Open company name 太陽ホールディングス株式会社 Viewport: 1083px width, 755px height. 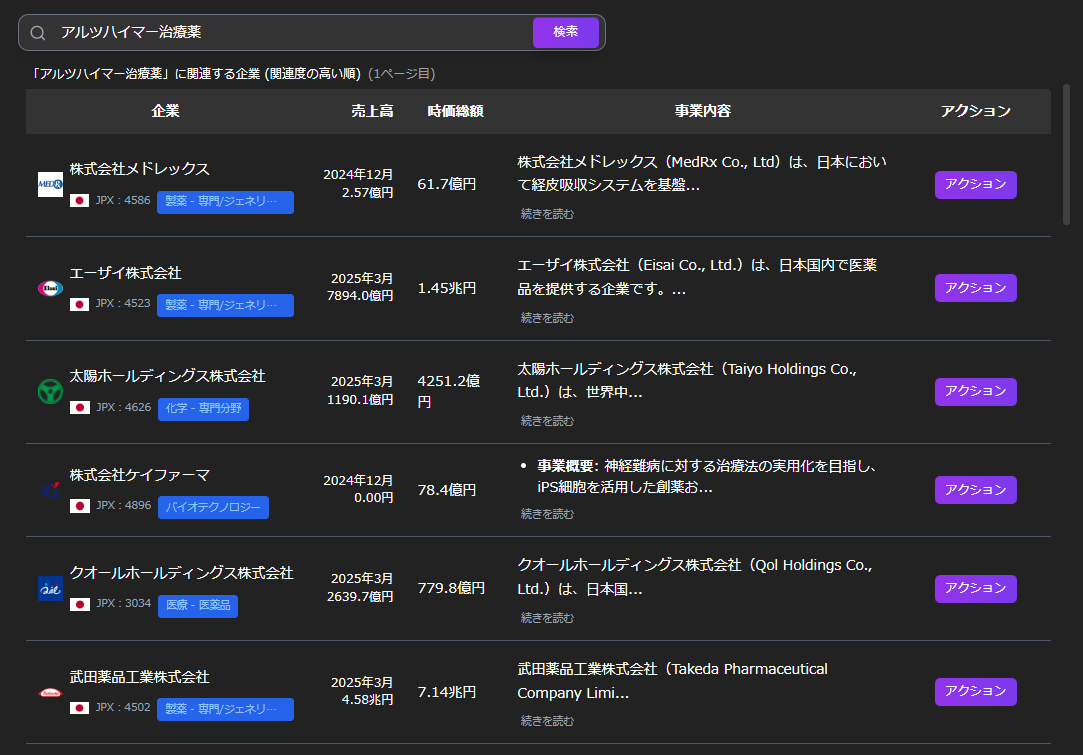[168, 376]
